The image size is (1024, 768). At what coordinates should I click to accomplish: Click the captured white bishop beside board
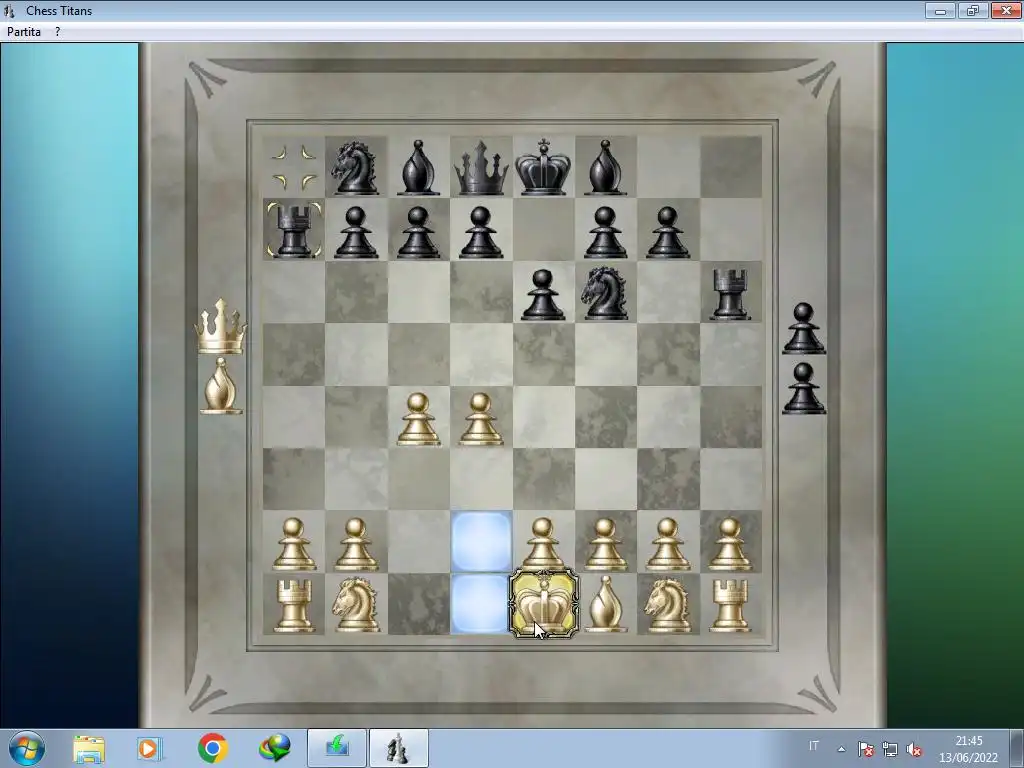(221, 386)
